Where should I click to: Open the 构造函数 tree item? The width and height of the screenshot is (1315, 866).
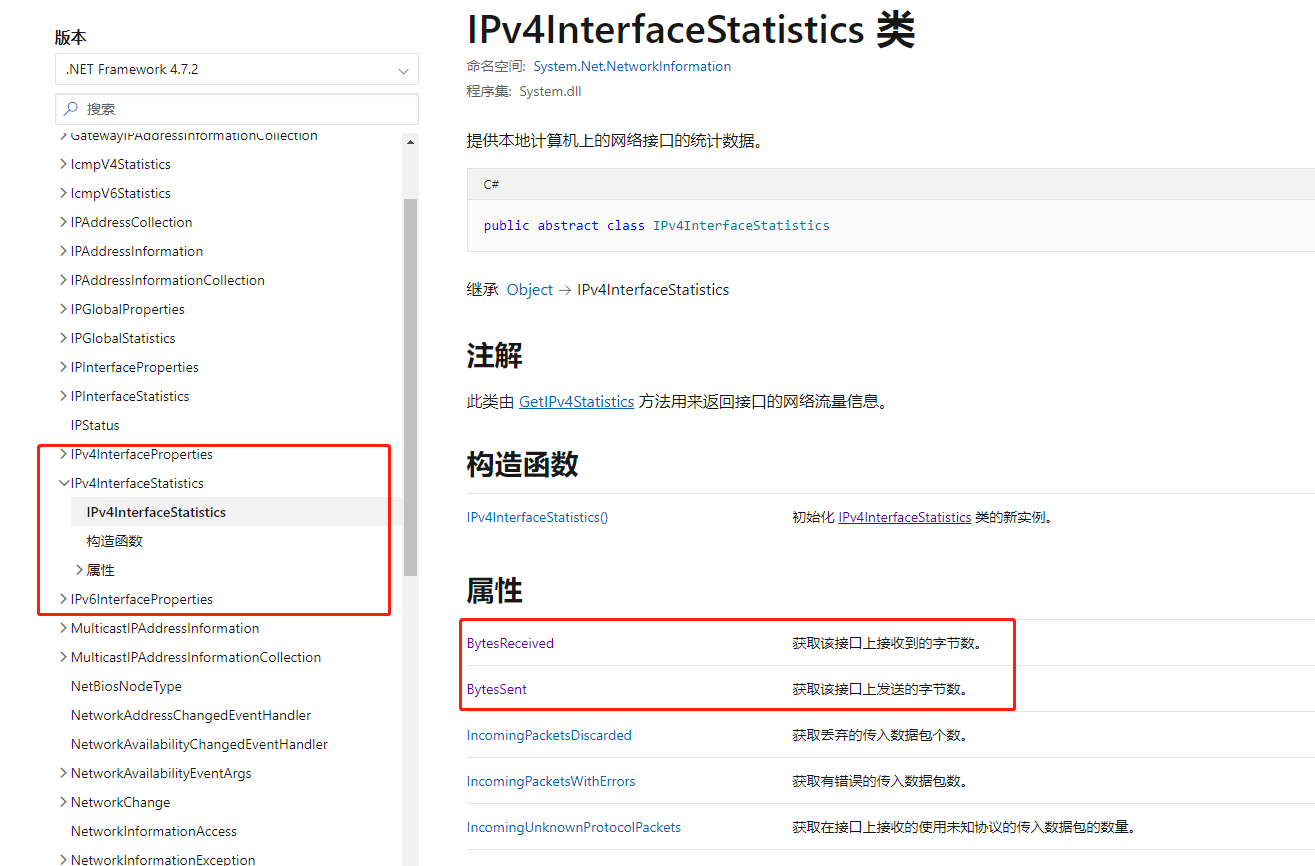115,541
